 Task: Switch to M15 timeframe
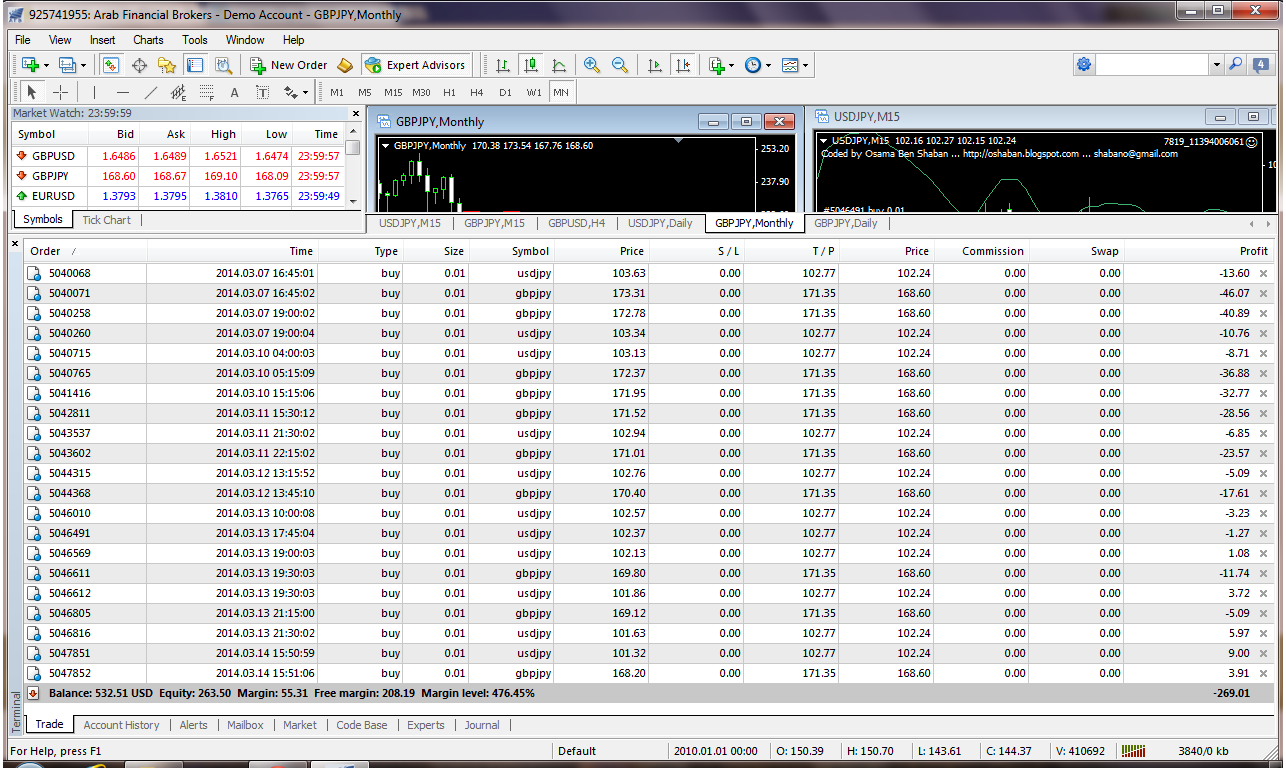pos(393,92)
